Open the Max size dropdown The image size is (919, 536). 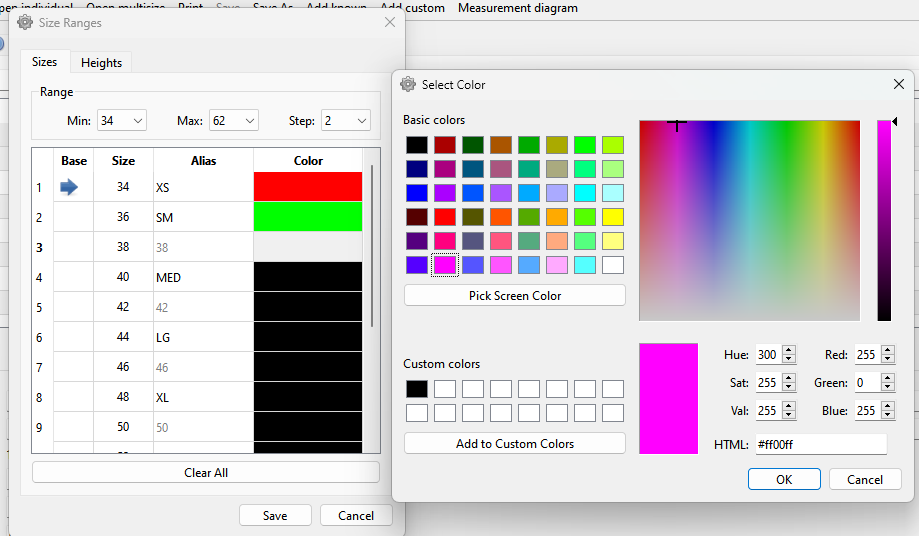pos(249,121)
